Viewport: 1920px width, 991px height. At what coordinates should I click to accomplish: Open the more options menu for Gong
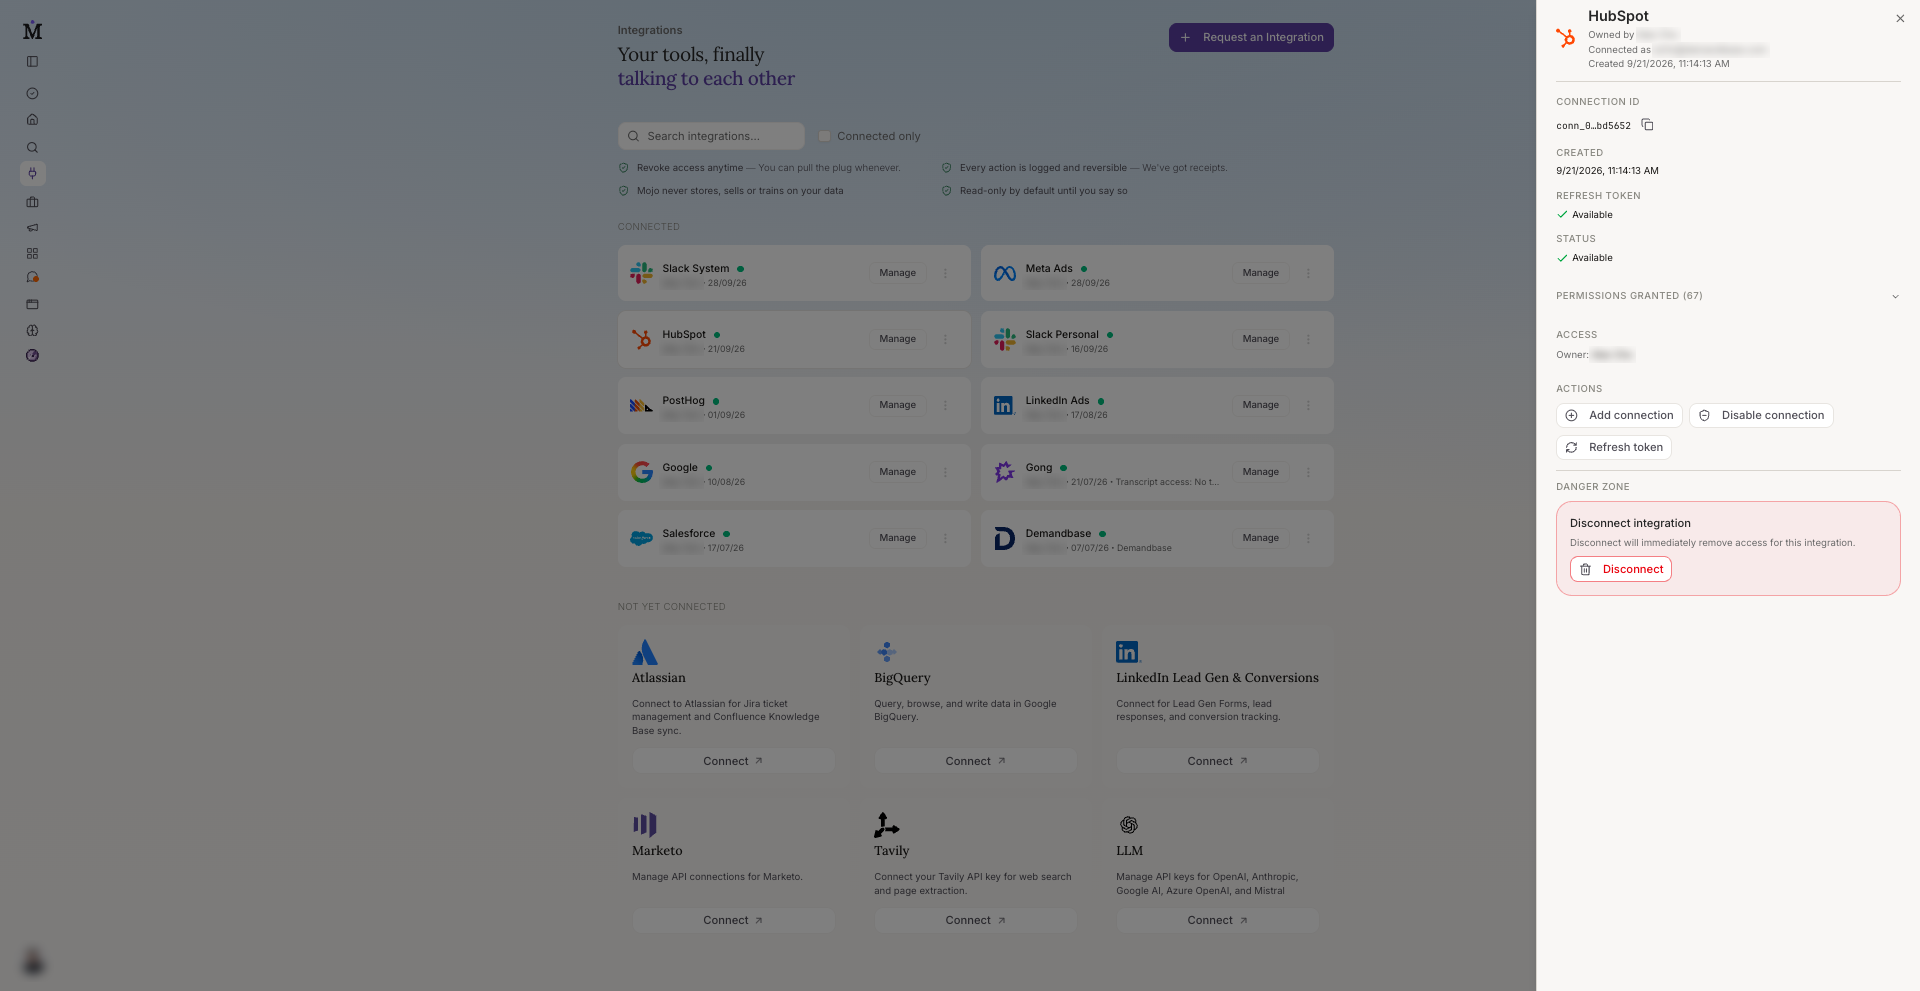(1308, 472)
